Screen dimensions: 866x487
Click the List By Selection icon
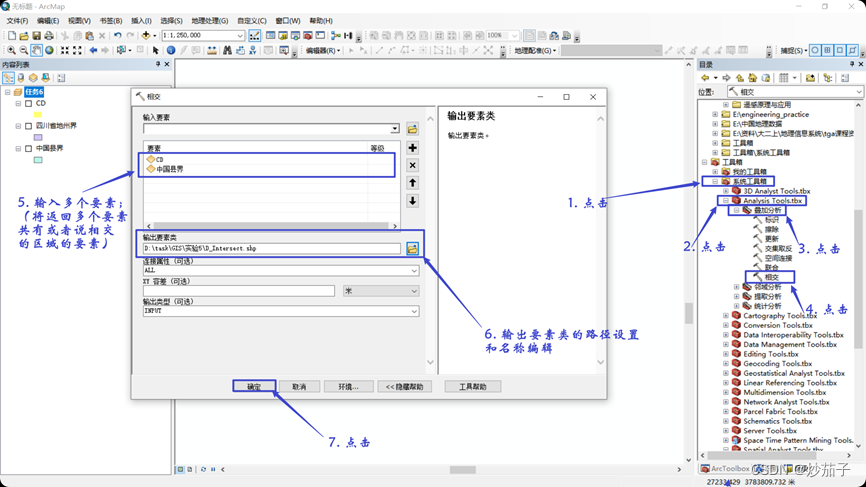tap(45, 78)
